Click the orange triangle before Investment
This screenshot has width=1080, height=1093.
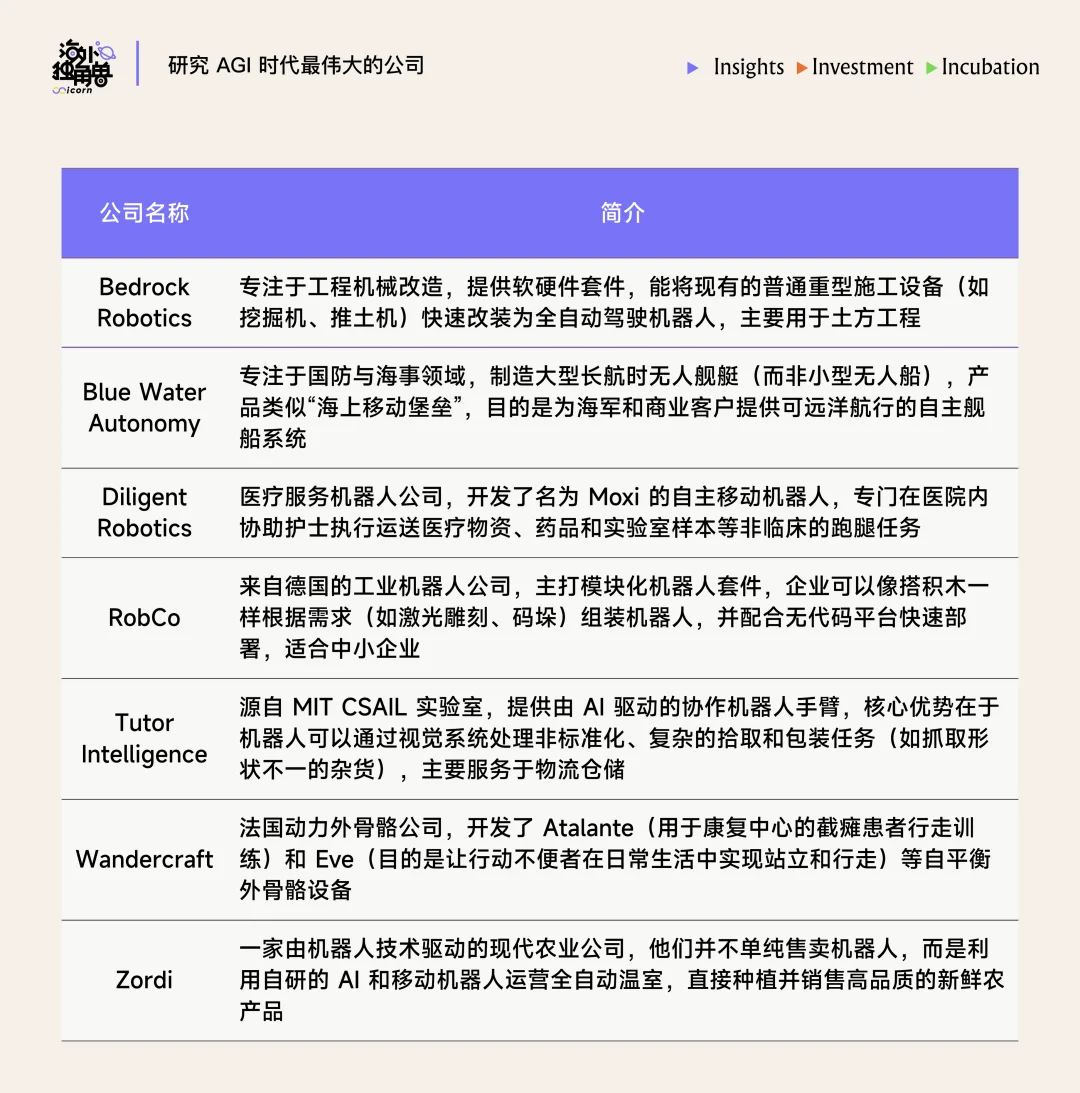803,68
